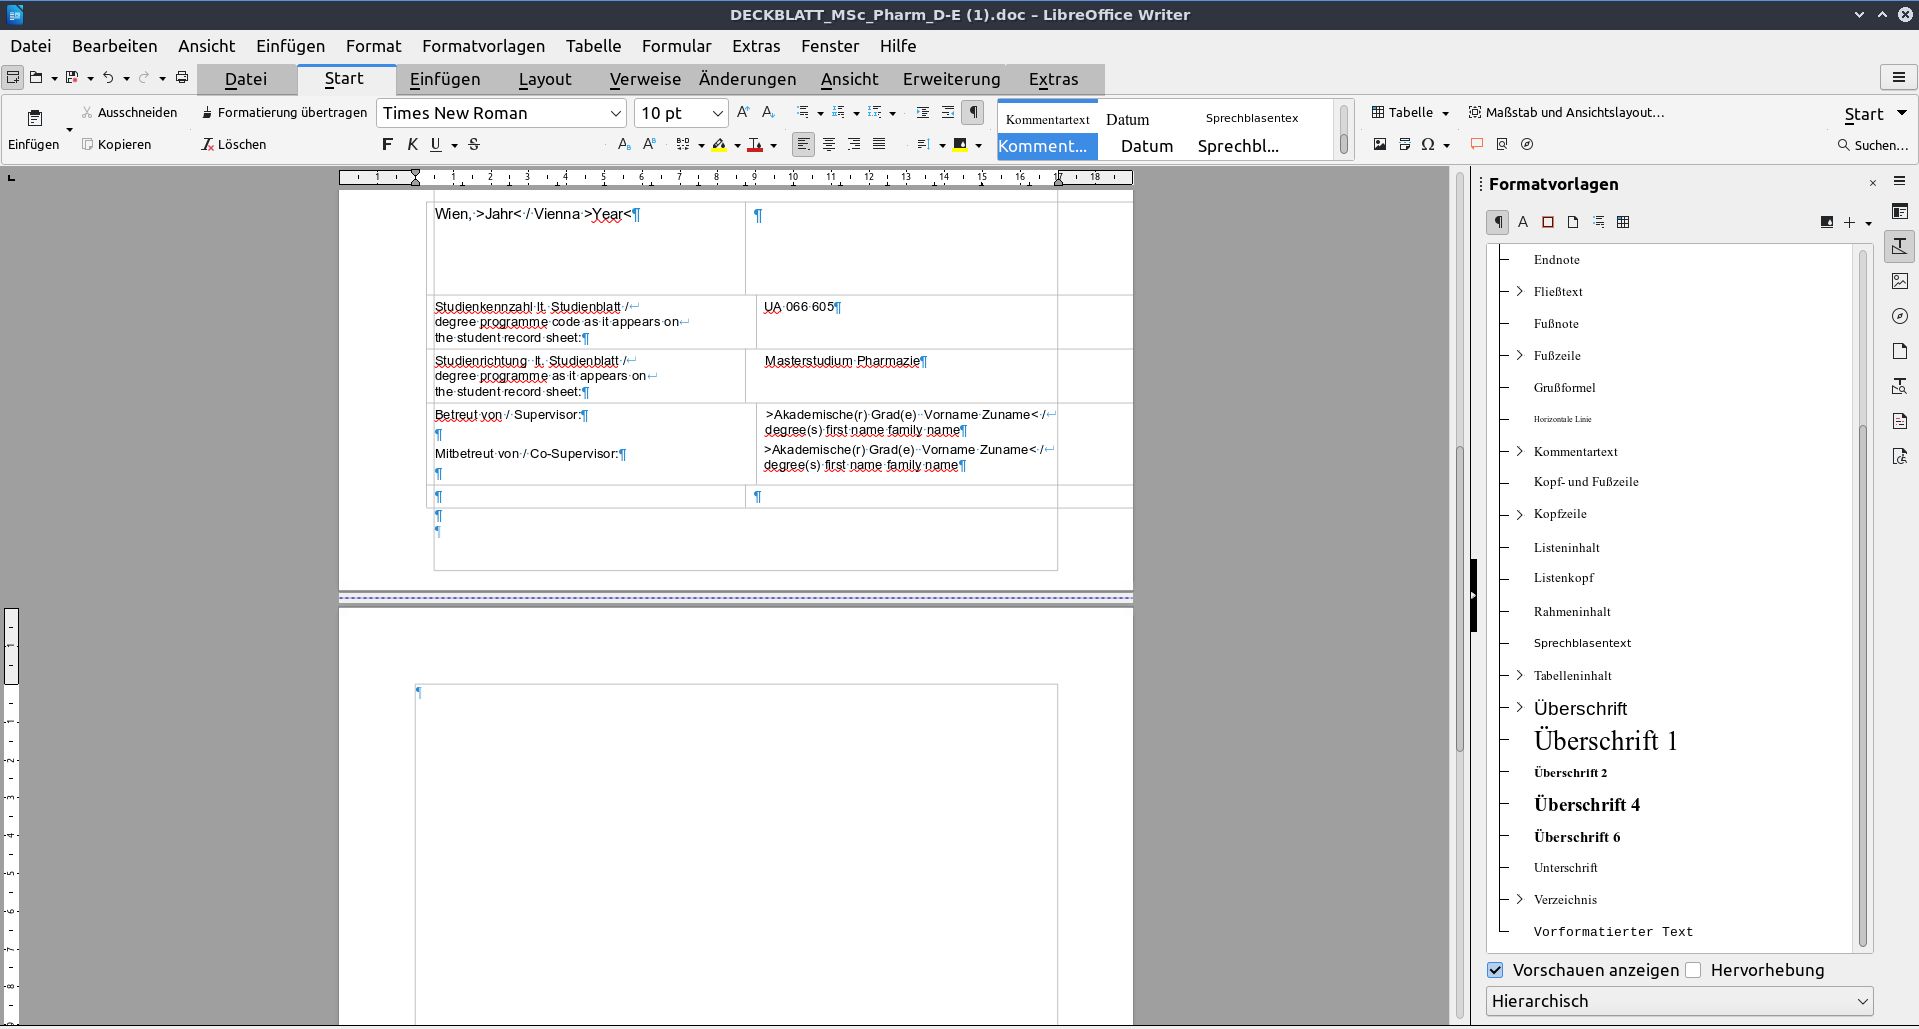Viewport: 1919px width, 1029px height.
Task: Click Löschen formatting button
Action: (x=234, y=145)
